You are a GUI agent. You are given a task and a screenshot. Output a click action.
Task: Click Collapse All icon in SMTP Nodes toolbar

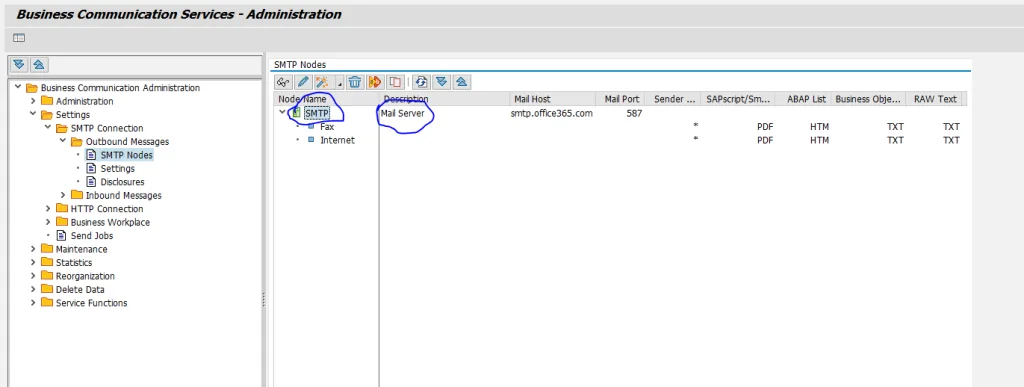click(462, 82)
